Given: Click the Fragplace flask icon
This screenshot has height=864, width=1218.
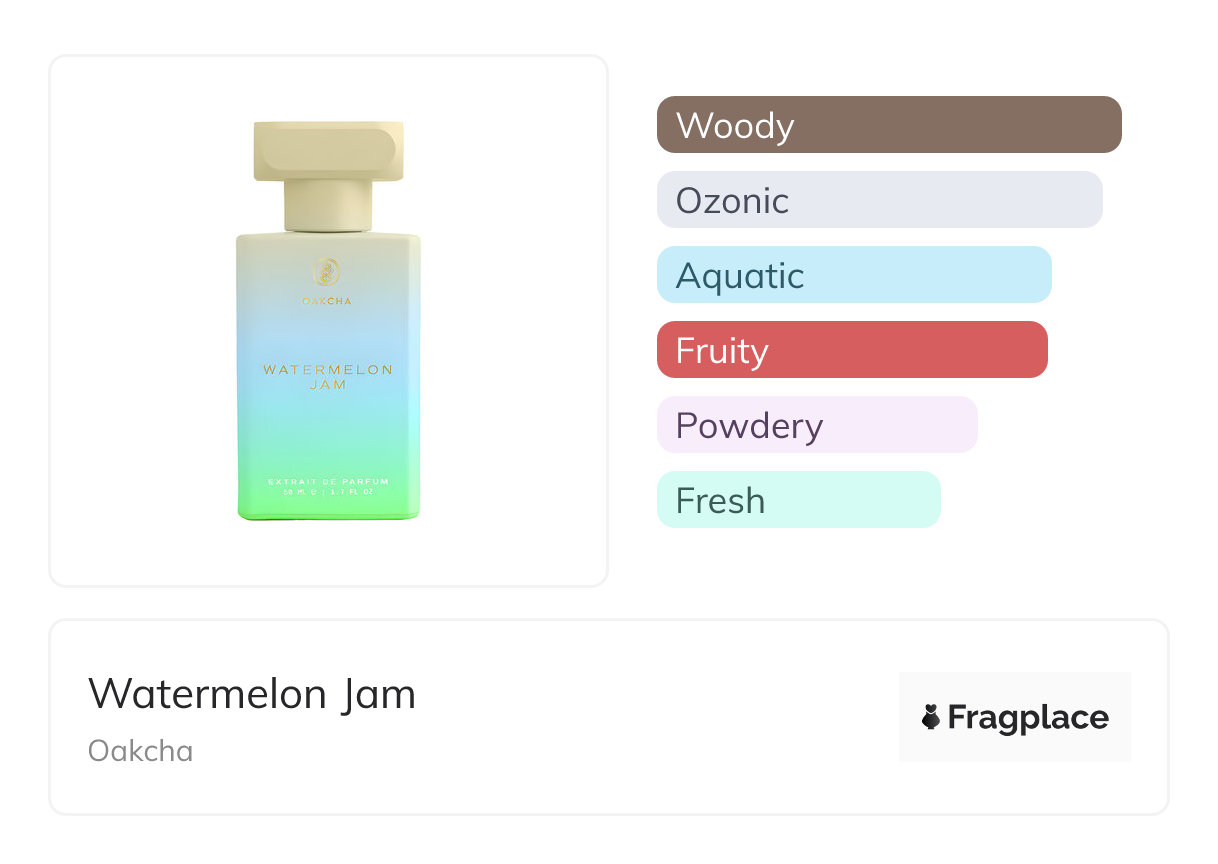Looking at the screenshot, I should pos(931,717).
